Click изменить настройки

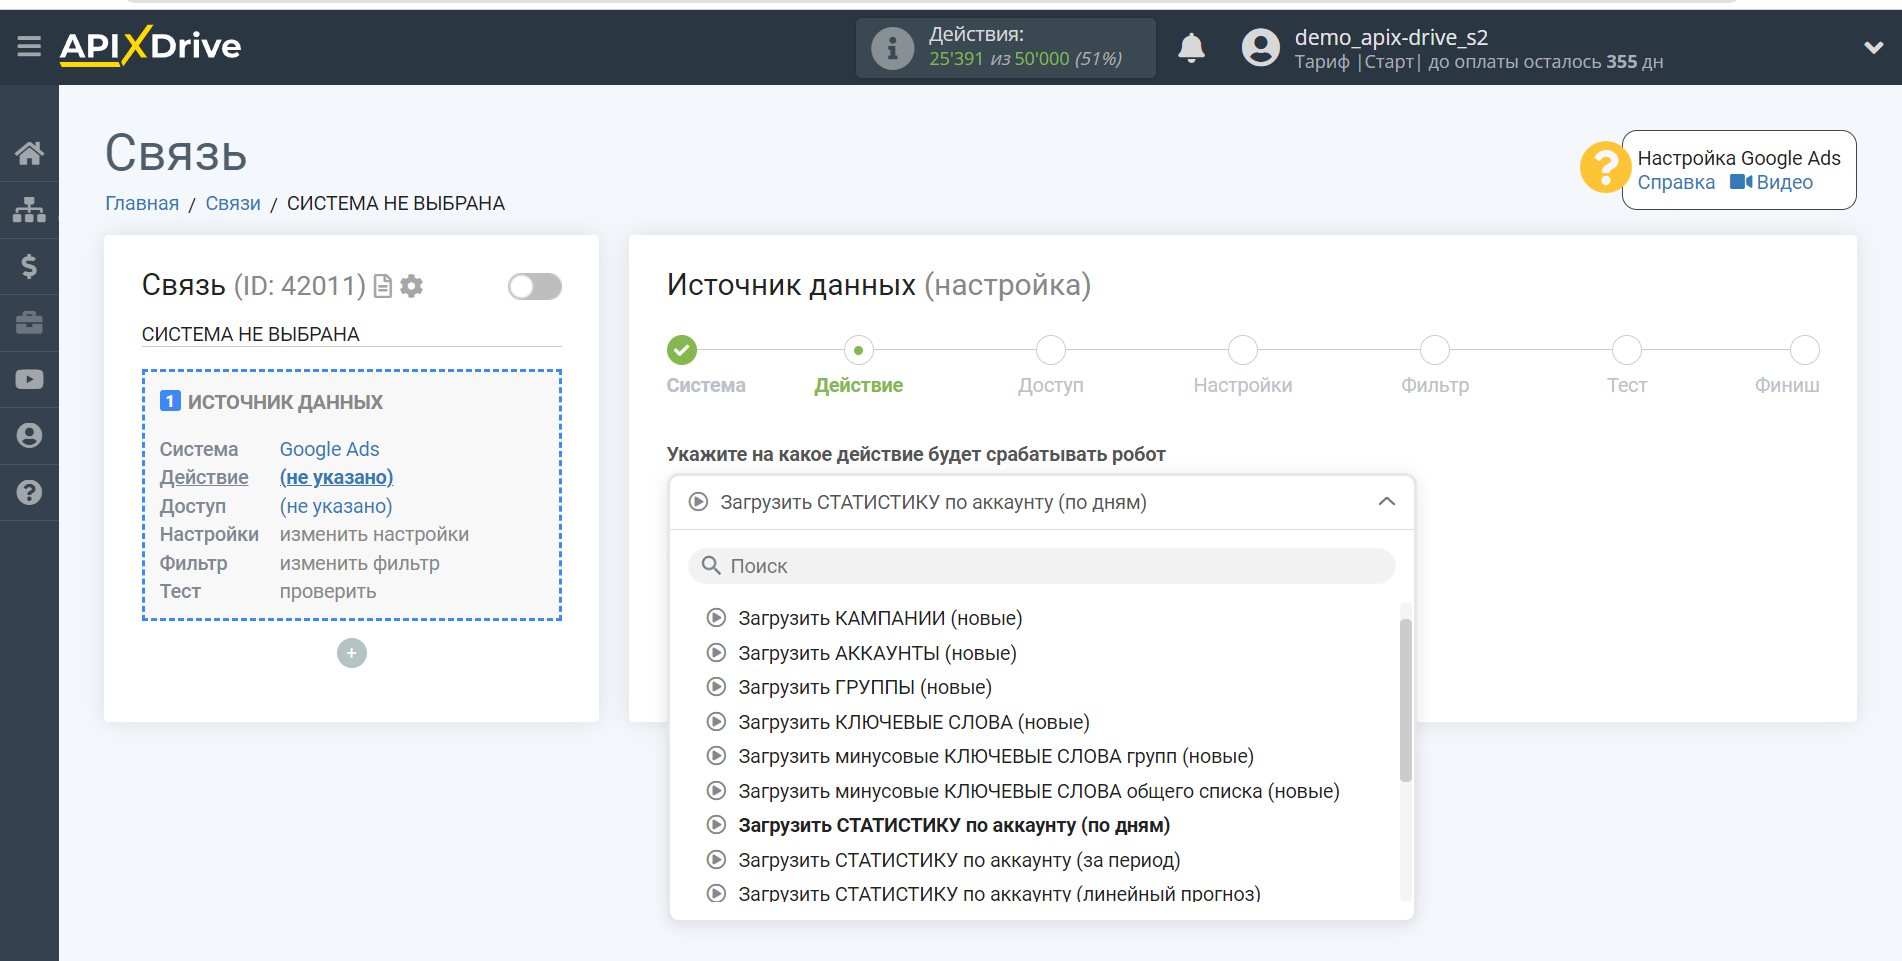pos(374,534)
